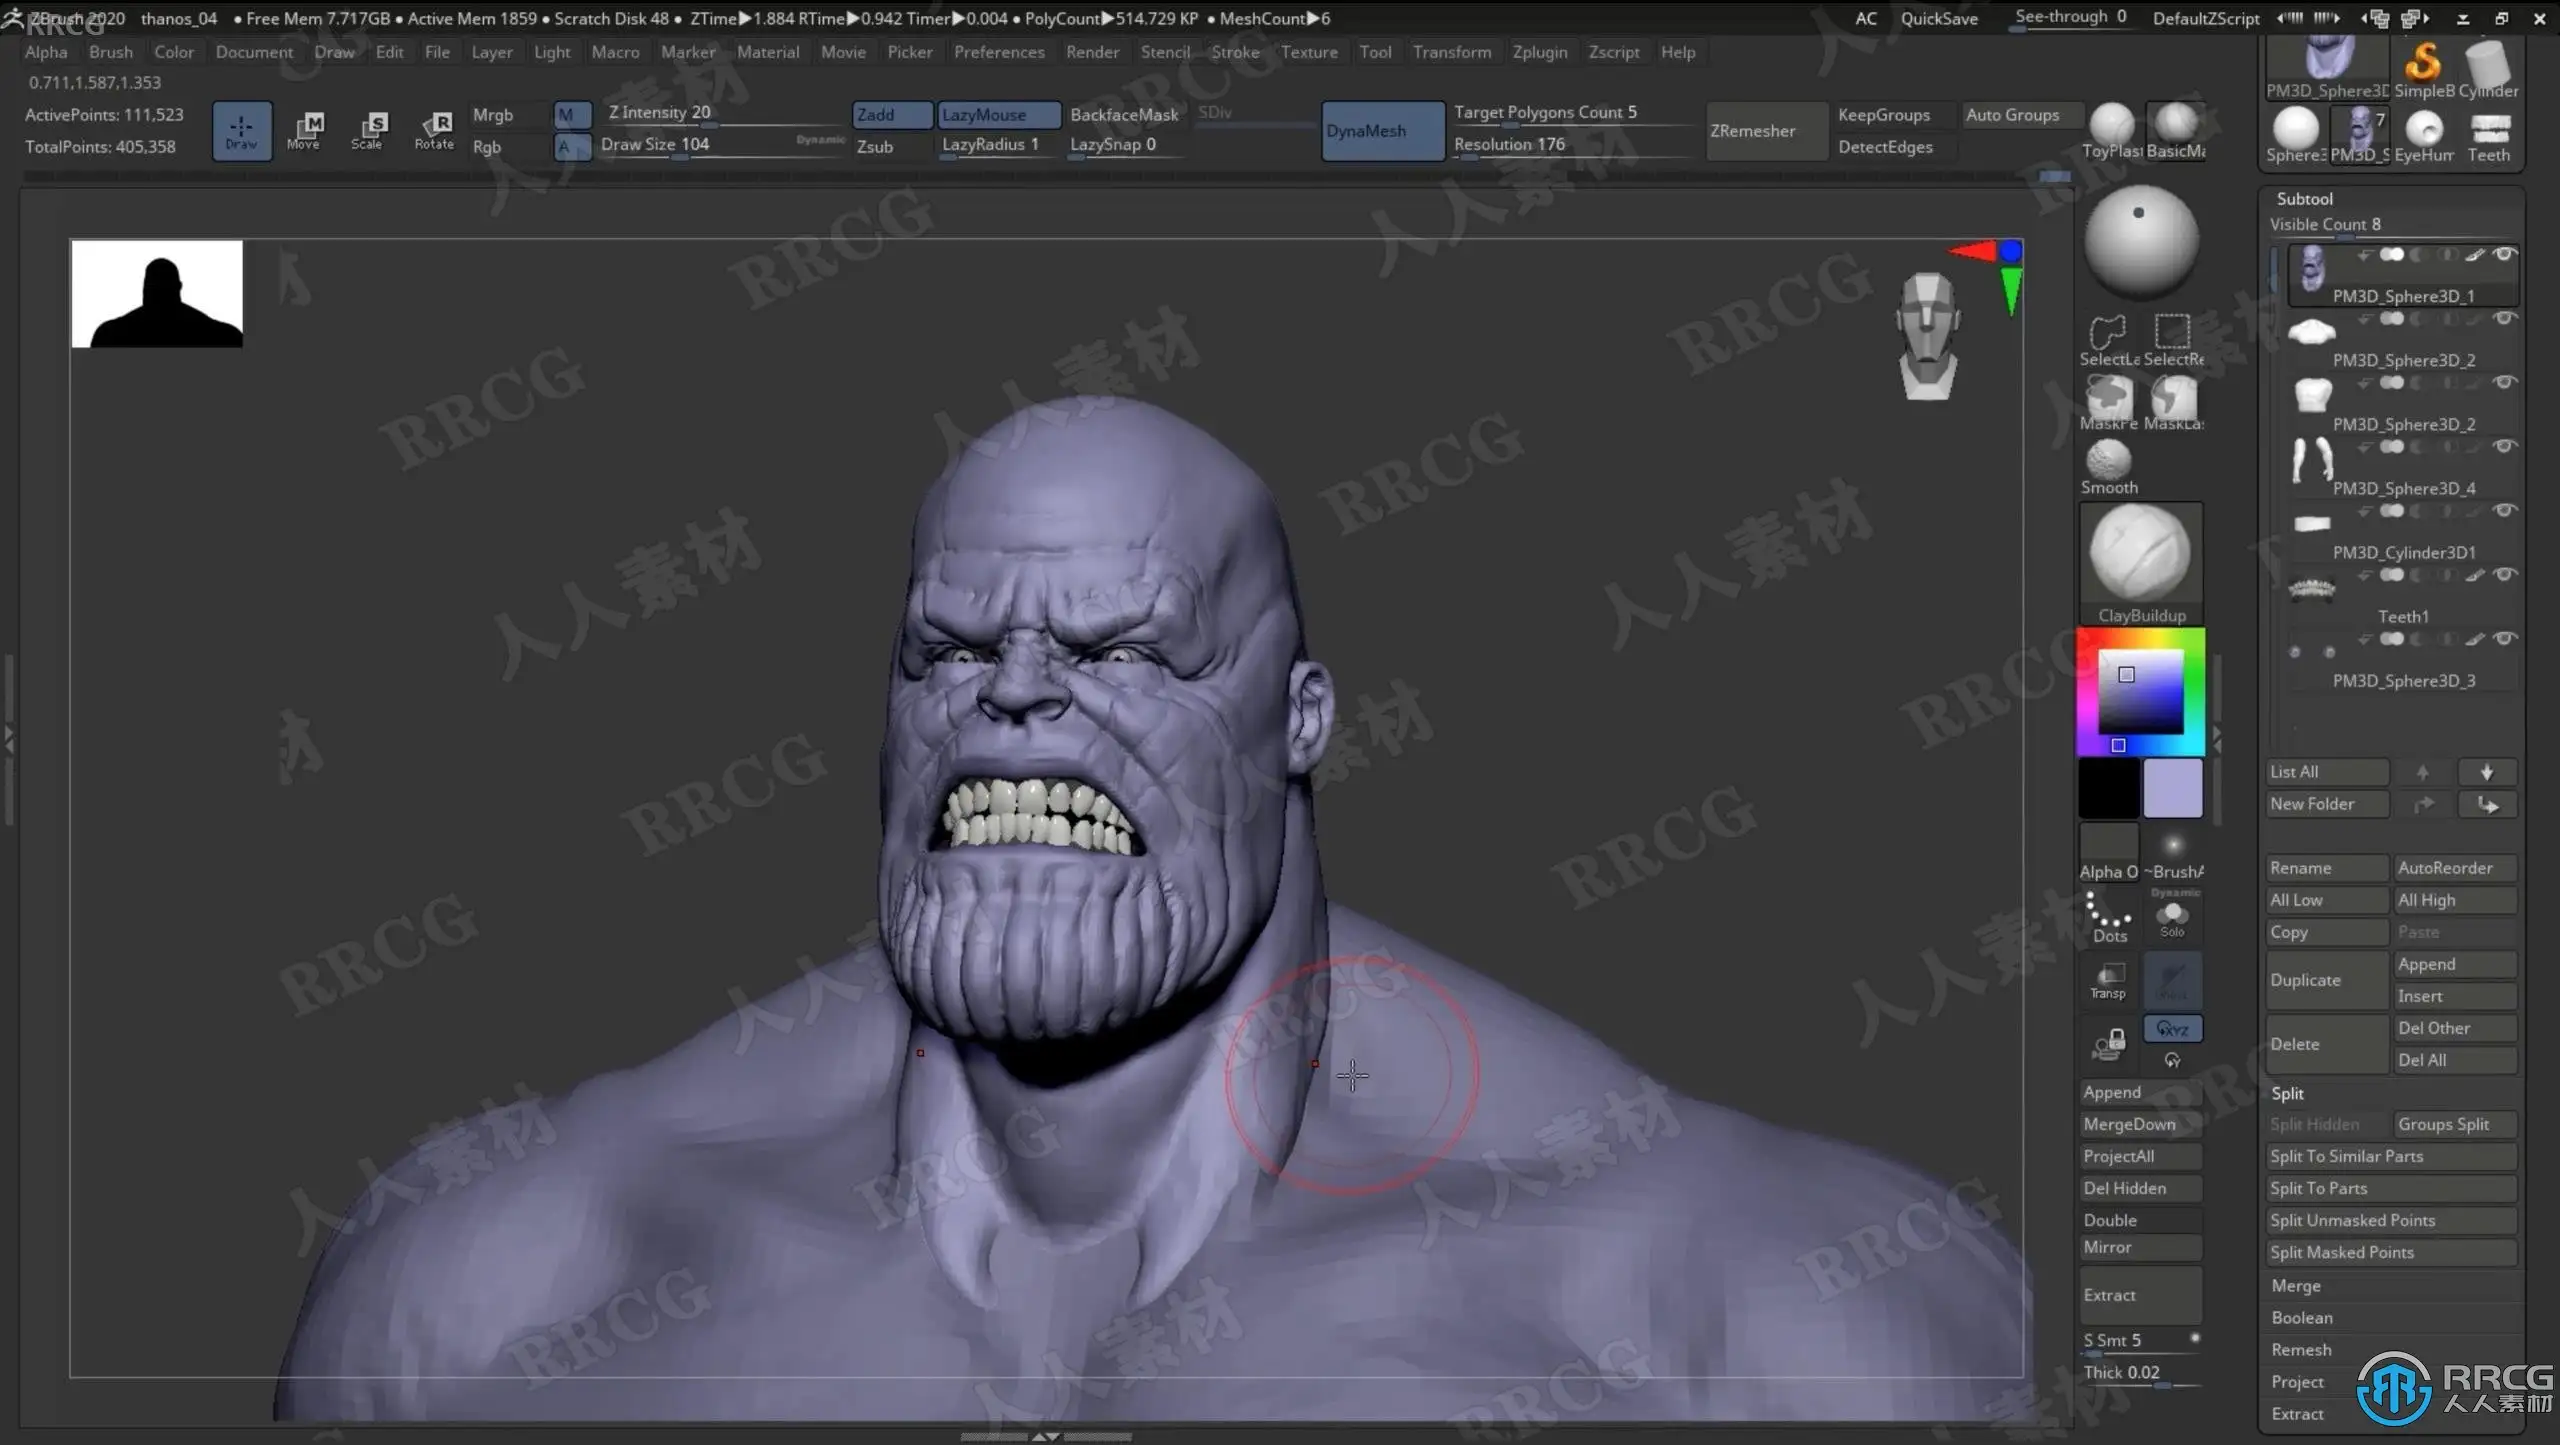Toggle the LazyMouse option
This screenshot has height=1445, width=2560.
(997, 115)
